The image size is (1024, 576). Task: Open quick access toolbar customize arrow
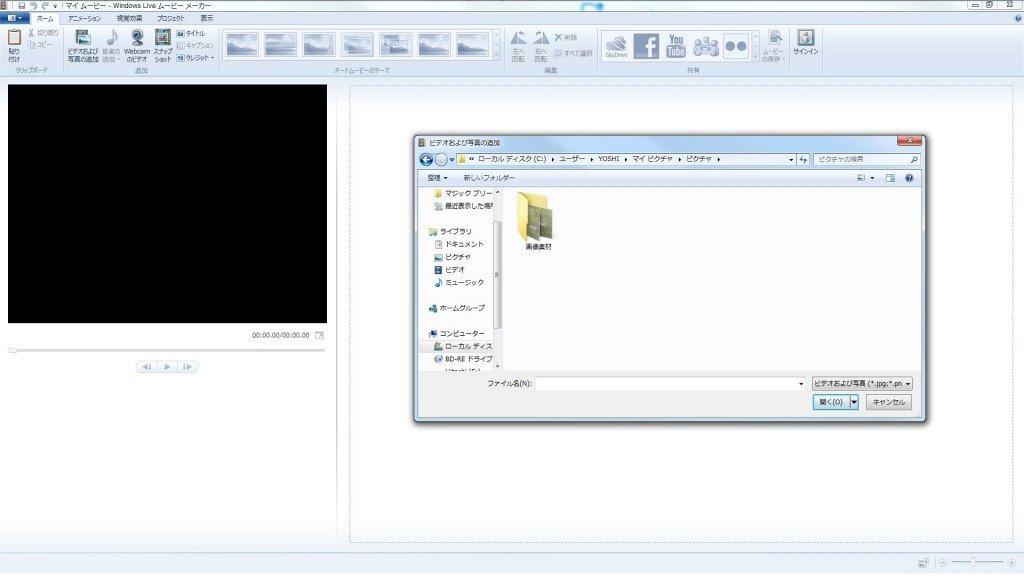pyautogui.click(x=55, y=6)
